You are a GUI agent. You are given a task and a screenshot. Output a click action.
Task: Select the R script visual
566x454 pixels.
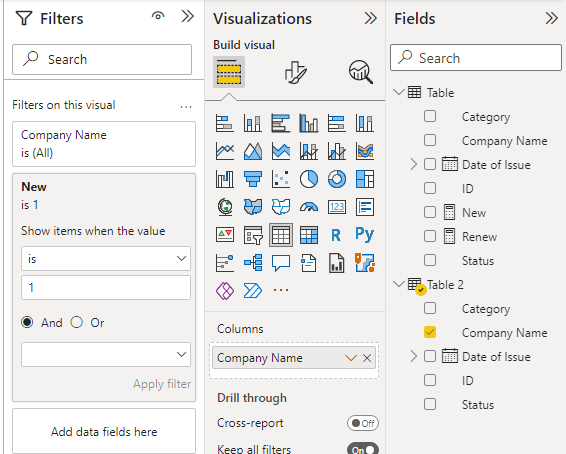click(336, 235)
